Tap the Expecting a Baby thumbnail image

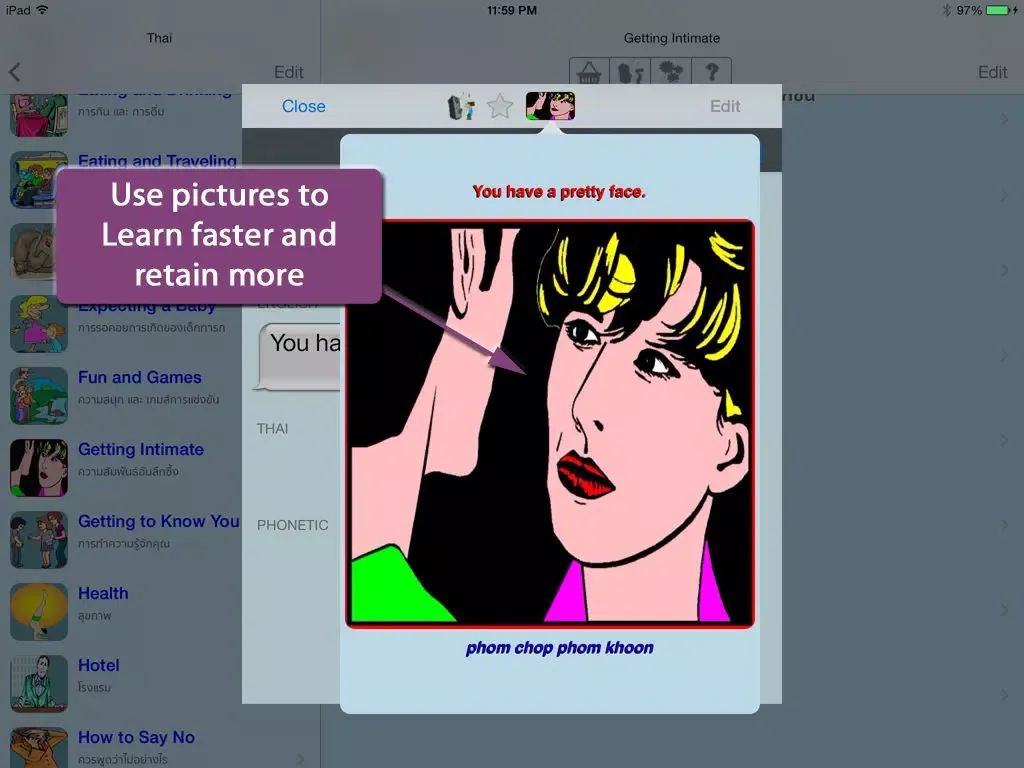(x=39, y=324)
